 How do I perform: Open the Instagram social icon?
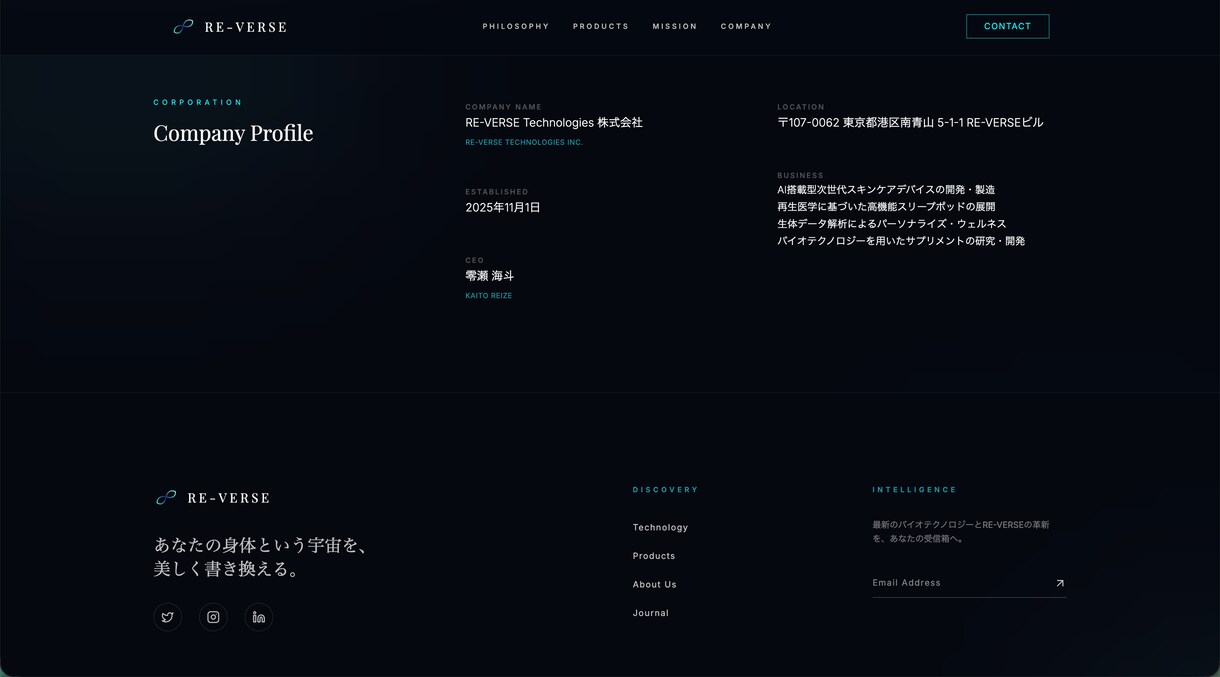pos(213,617)
